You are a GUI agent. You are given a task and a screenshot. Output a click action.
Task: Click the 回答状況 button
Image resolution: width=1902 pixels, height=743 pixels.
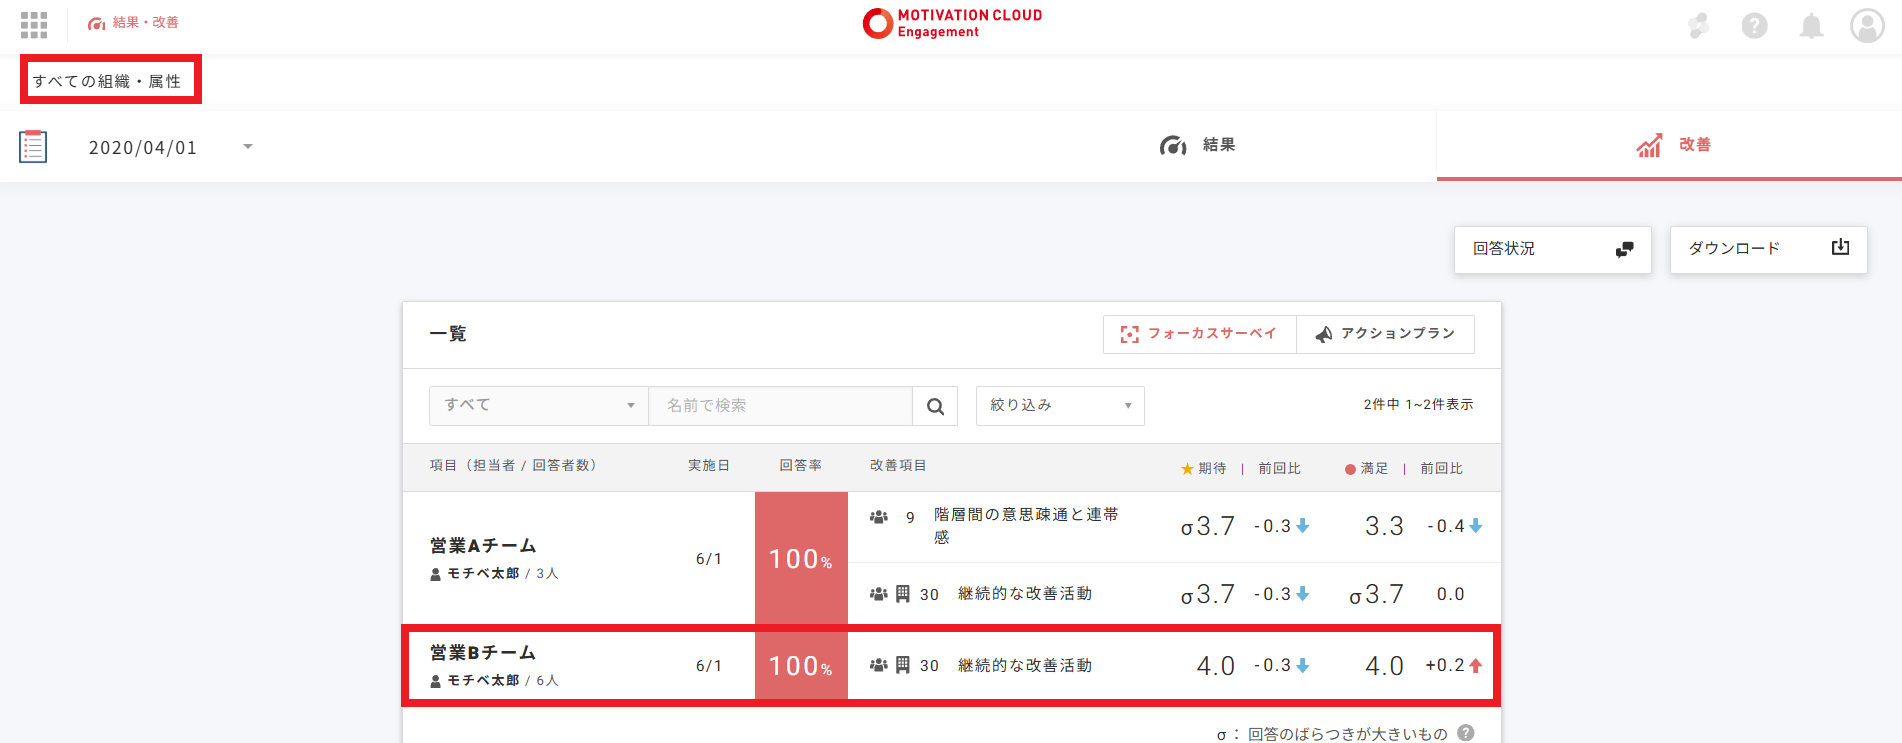coord(1552,249)
